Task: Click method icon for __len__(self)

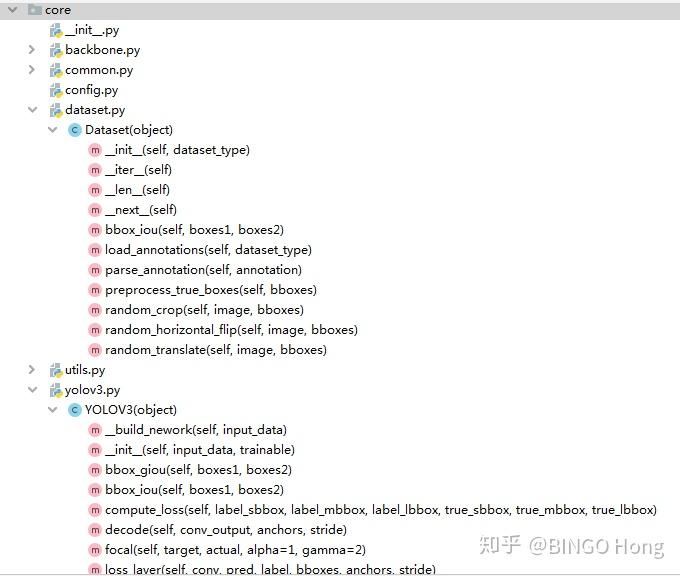Action: tap(95, 190)
